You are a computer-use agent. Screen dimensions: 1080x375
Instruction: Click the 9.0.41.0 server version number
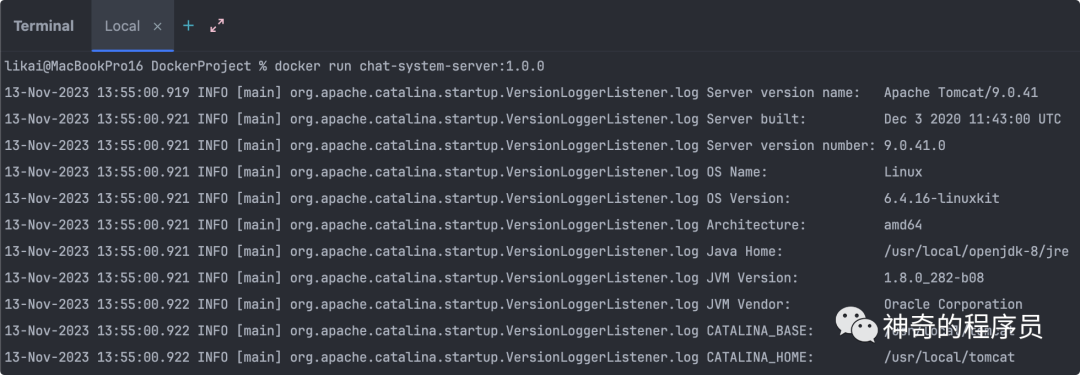point(915,146)
